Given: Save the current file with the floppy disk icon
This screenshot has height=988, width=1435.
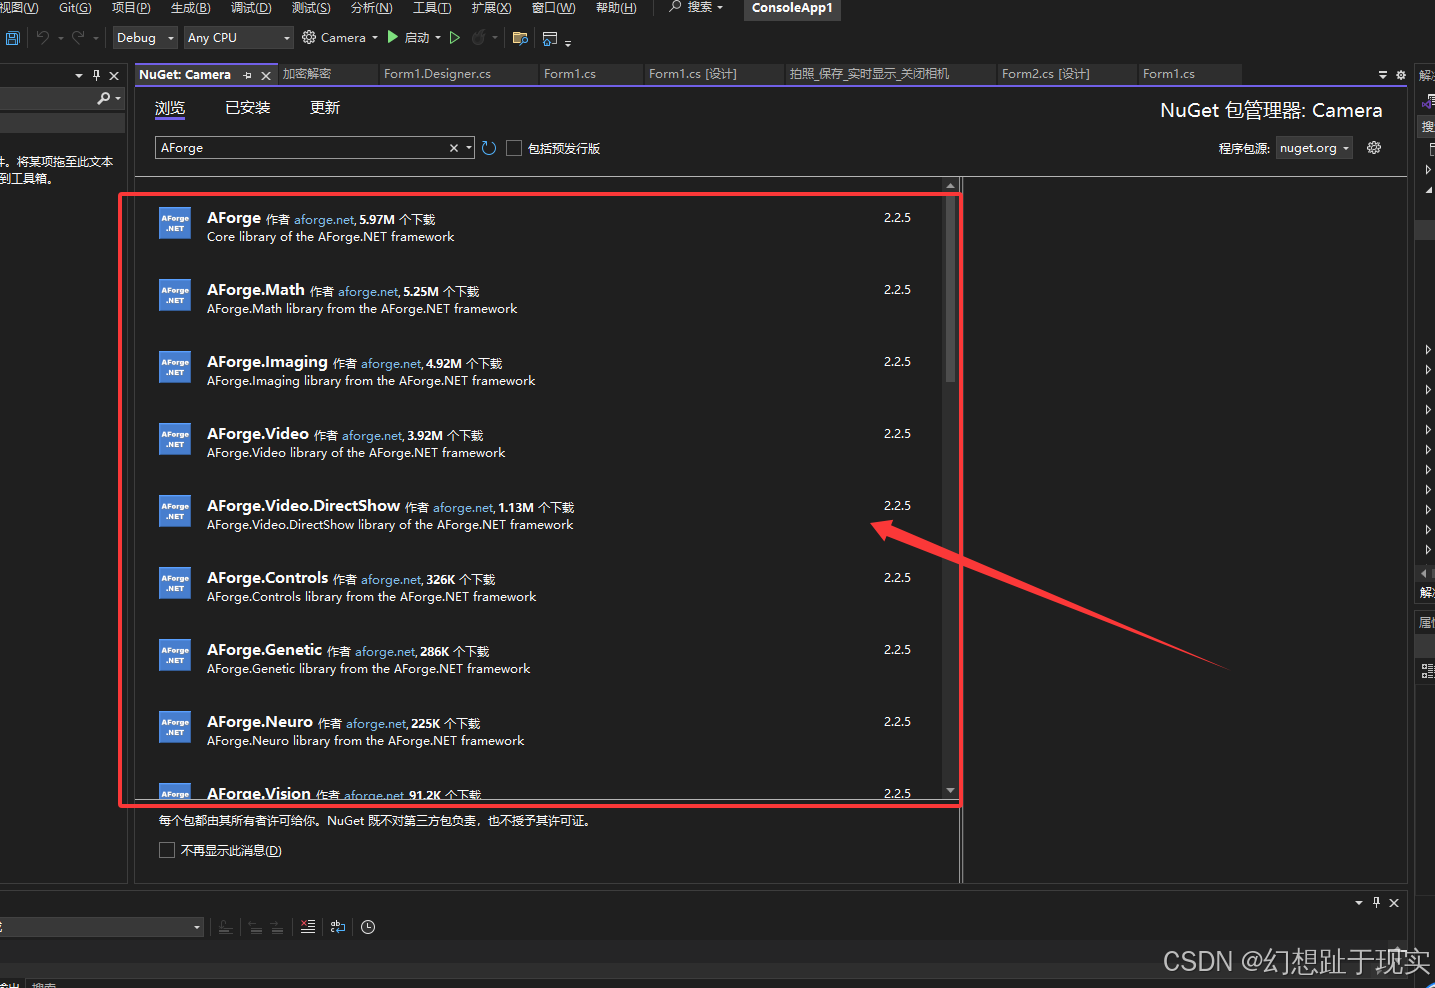Looking at the screenshot, I should [12, 38].
